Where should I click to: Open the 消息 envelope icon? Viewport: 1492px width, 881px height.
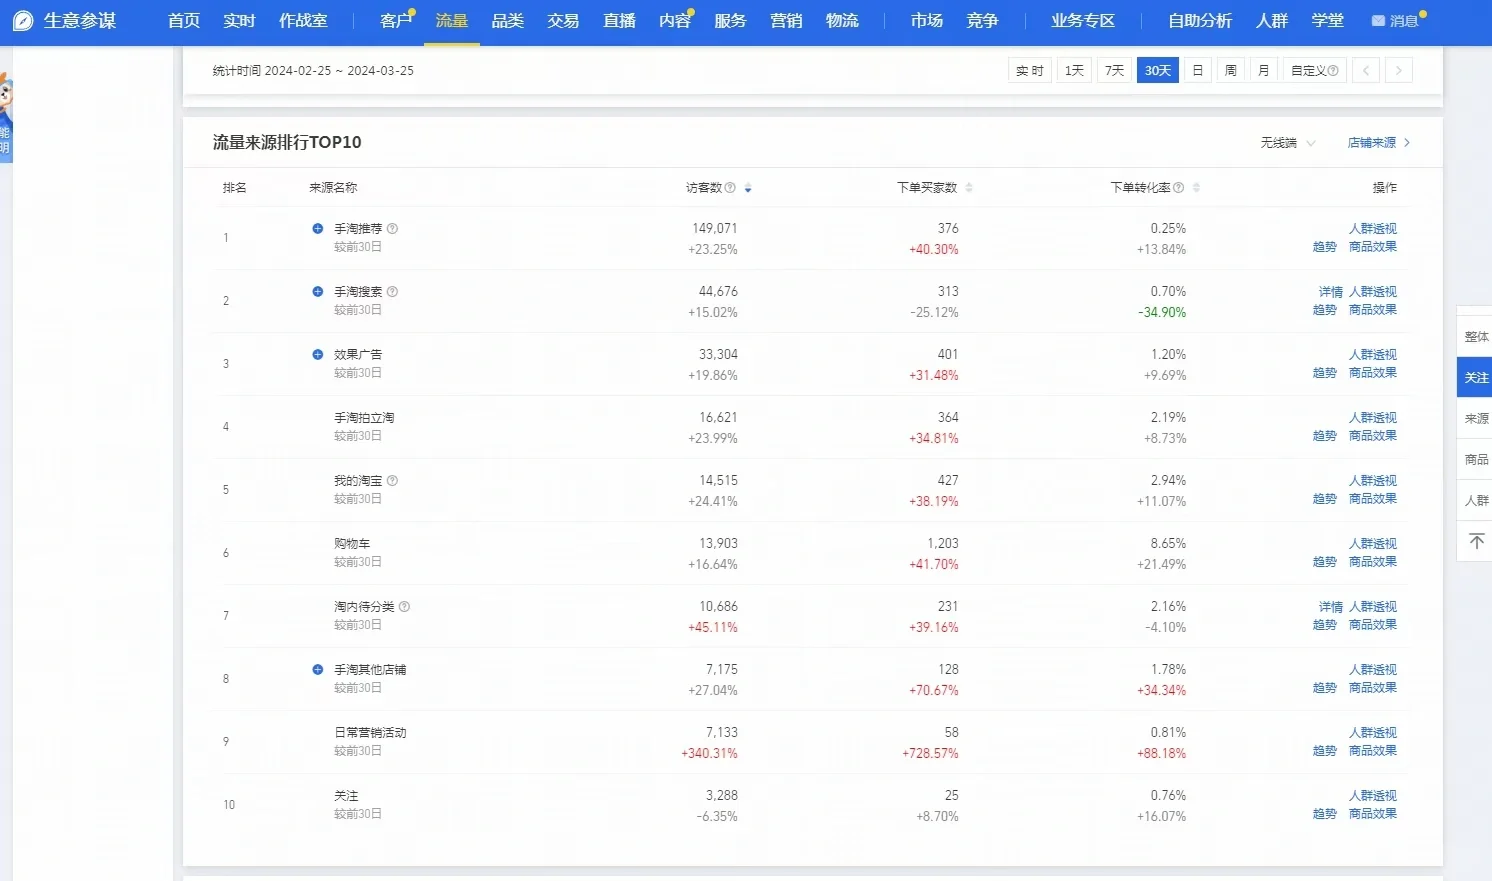(1377, 20)
